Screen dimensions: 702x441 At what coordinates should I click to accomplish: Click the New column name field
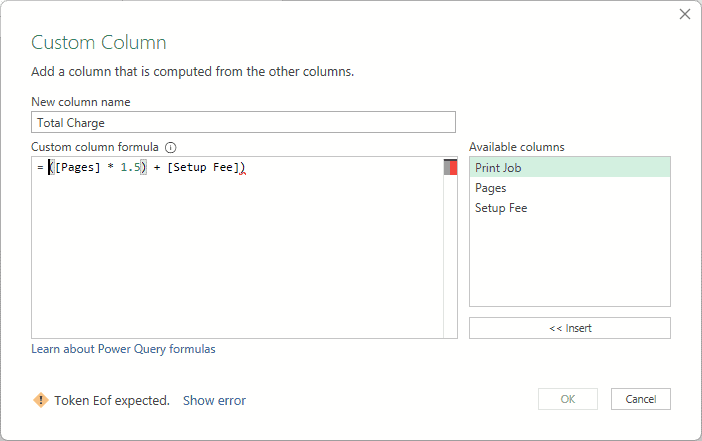tap(243, 122)
